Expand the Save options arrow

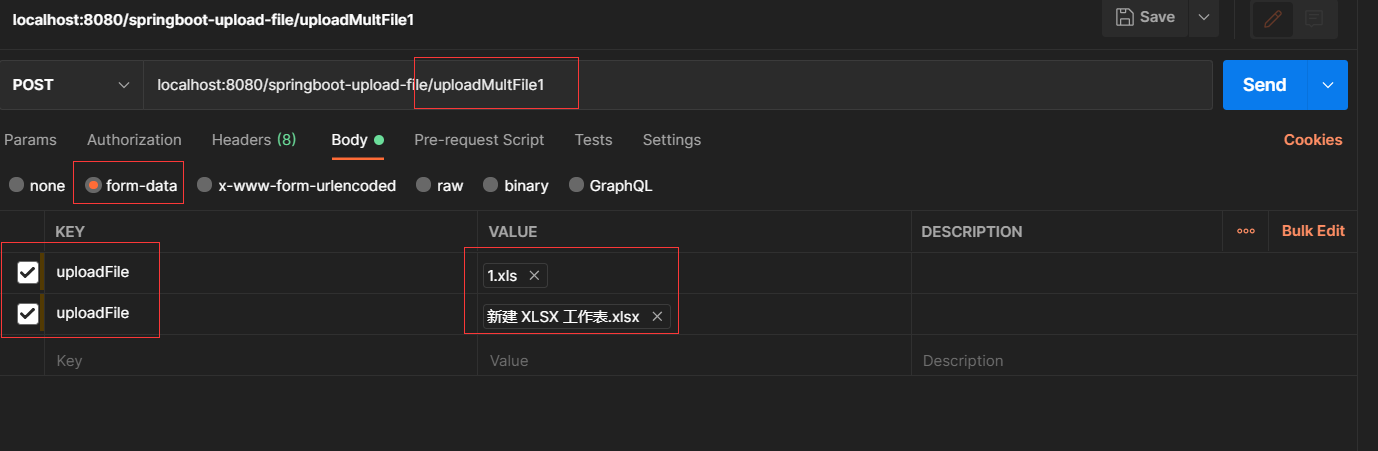(1204, 17)
